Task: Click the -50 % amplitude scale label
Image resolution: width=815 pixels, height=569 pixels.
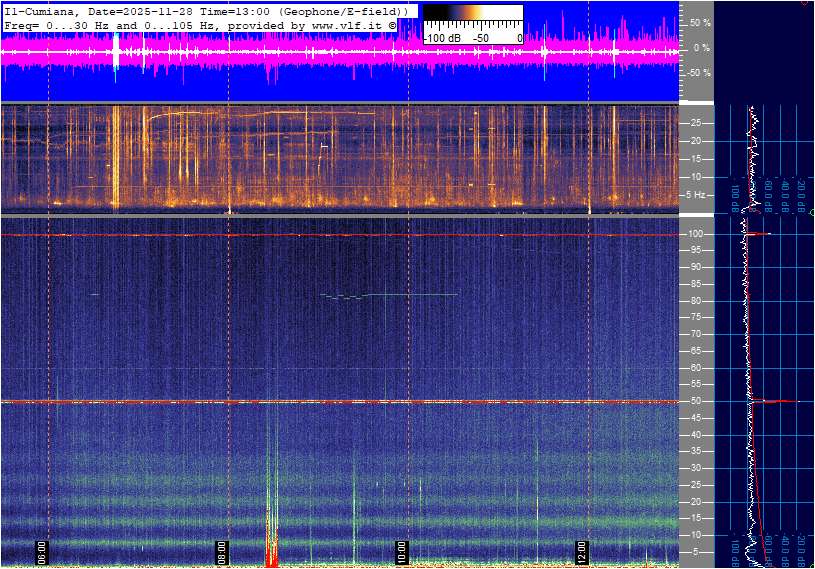Action: 699,73
